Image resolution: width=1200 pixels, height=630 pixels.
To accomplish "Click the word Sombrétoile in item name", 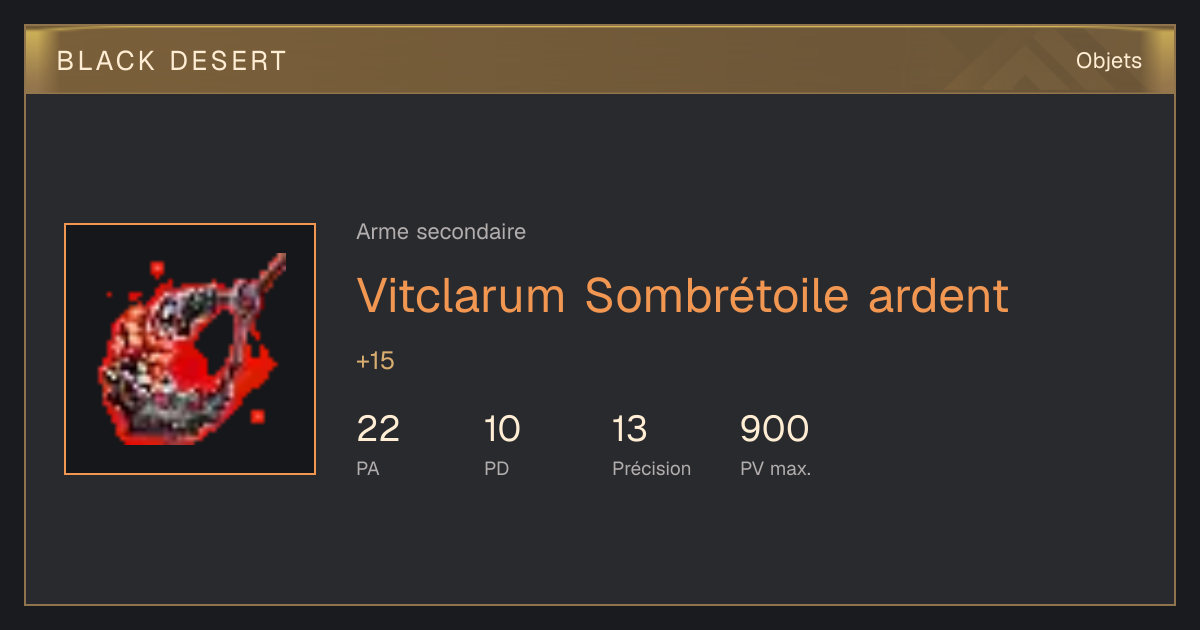I will (x=717, y=295).
